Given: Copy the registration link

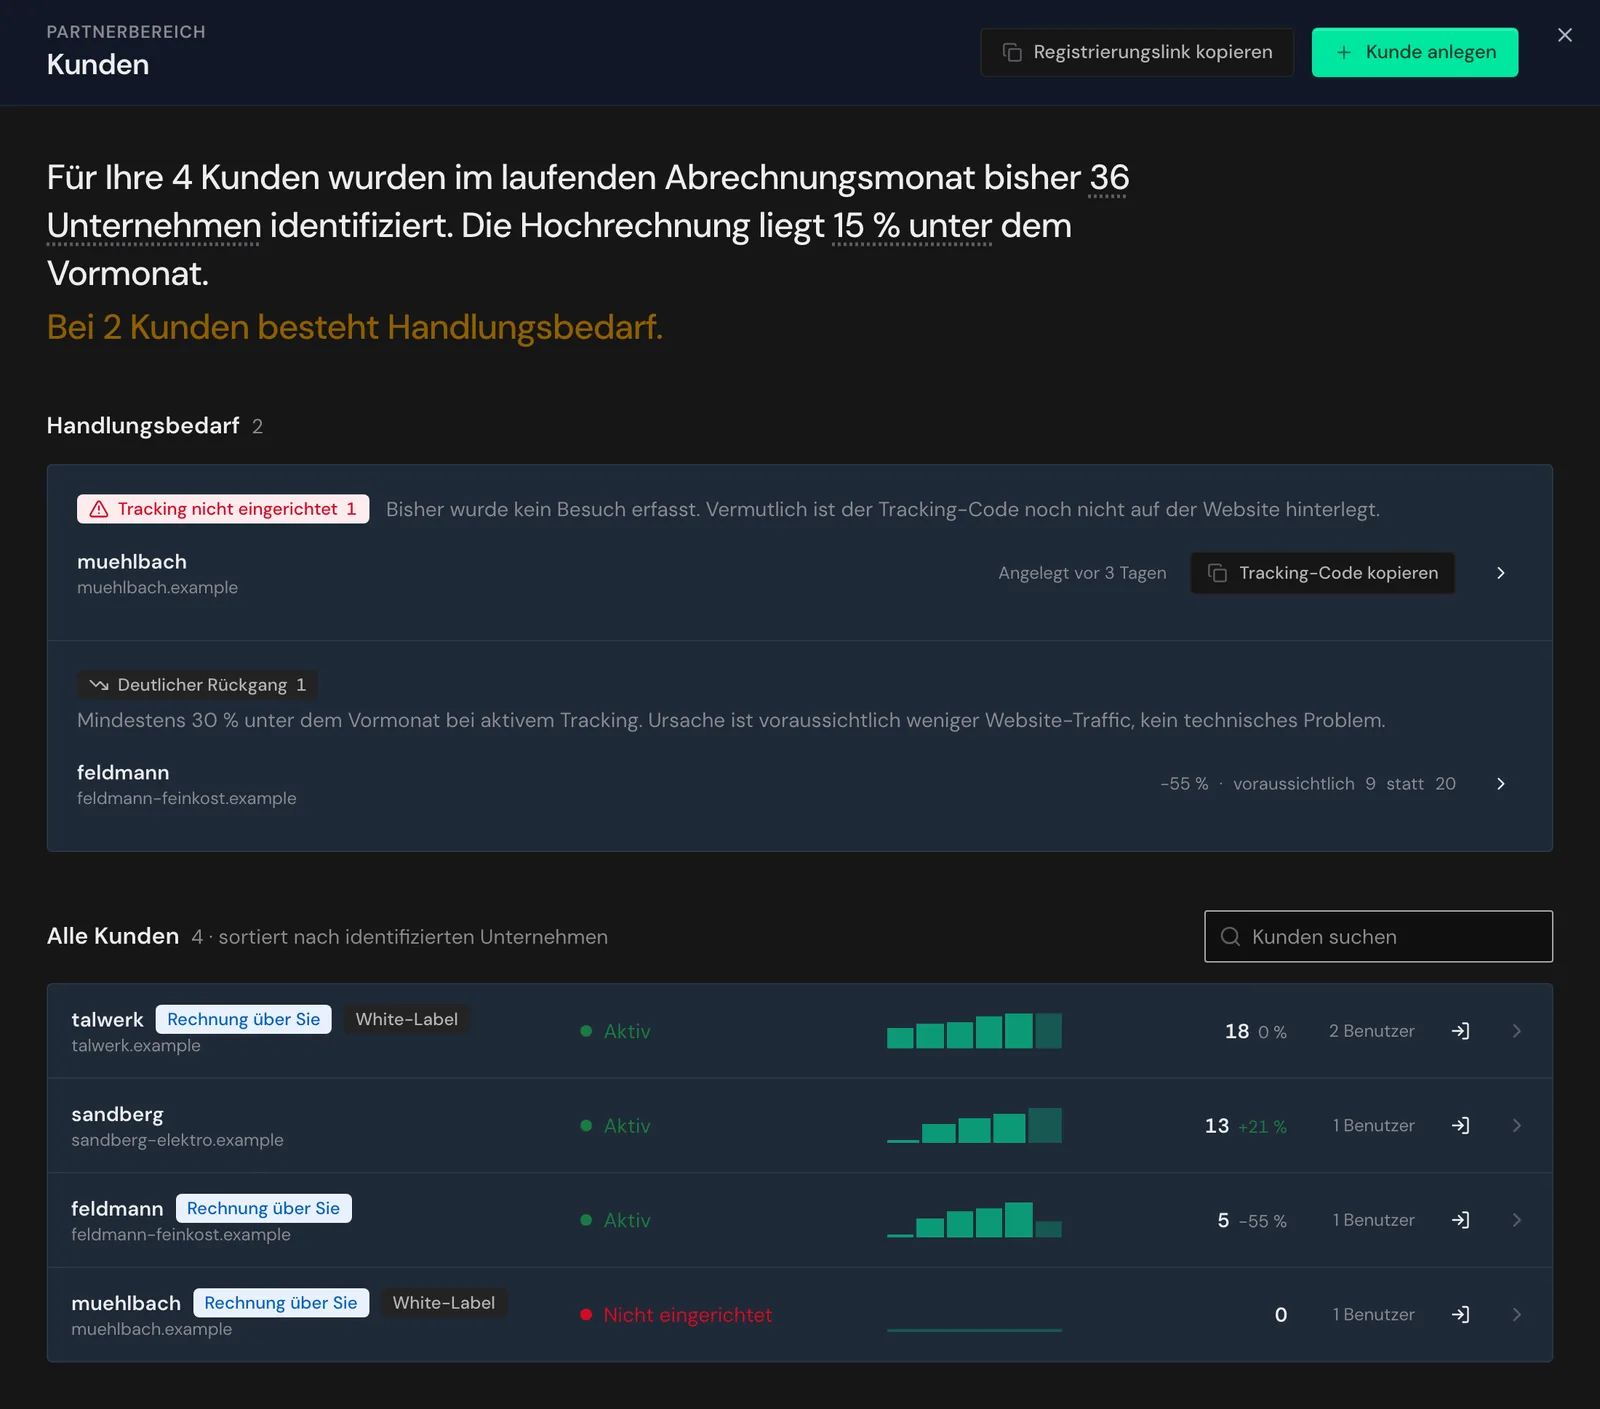Looking at the screenshot, I should [x=1137, y=52].
